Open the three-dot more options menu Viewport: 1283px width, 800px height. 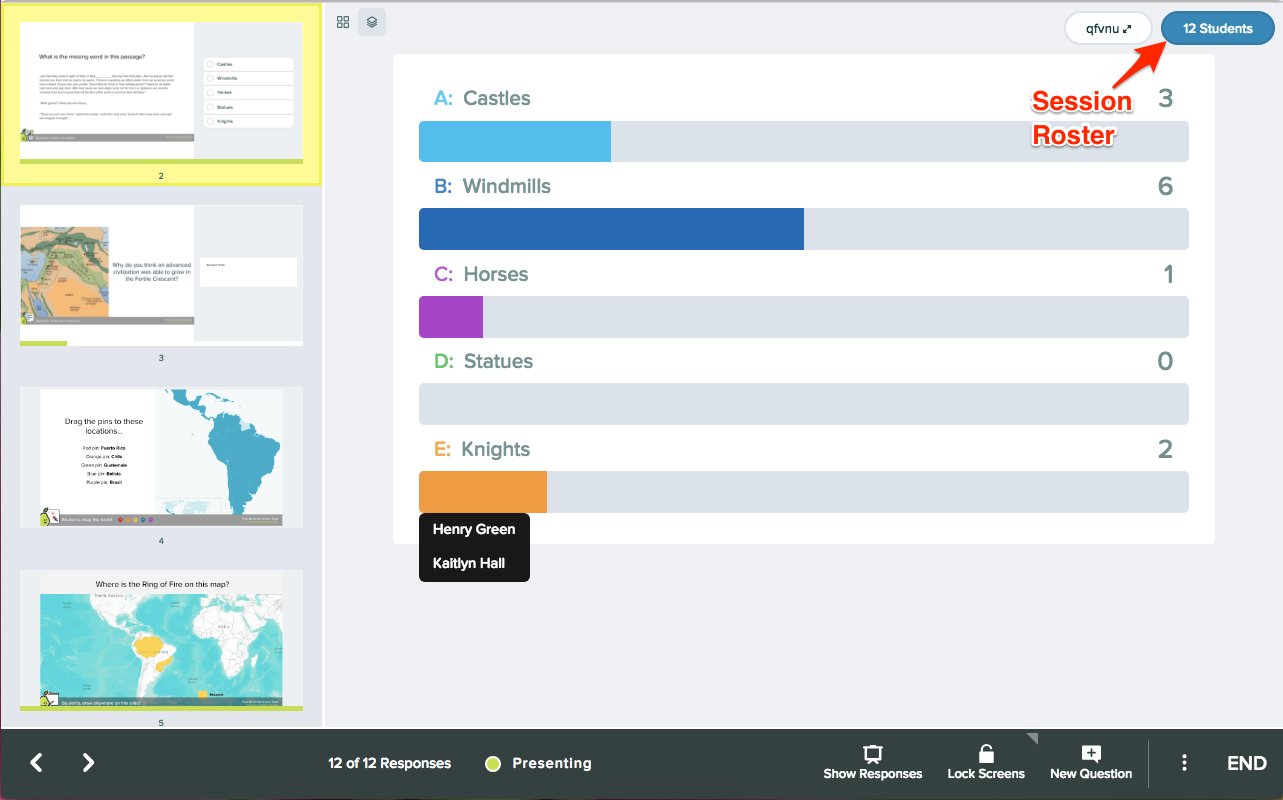tap(1184, 763)
